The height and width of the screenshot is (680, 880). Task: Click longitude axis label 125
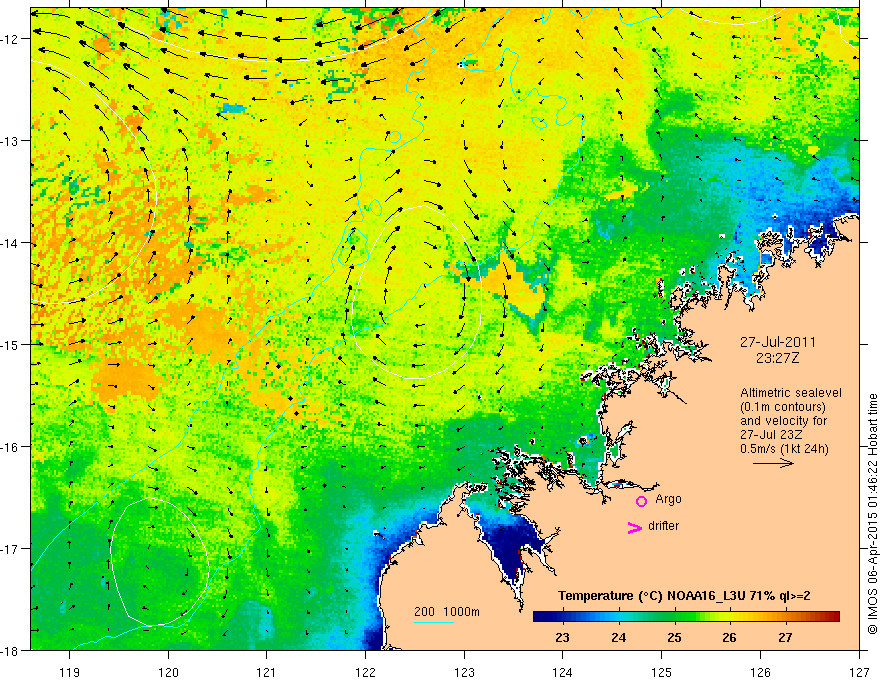(x=662, y=673)
